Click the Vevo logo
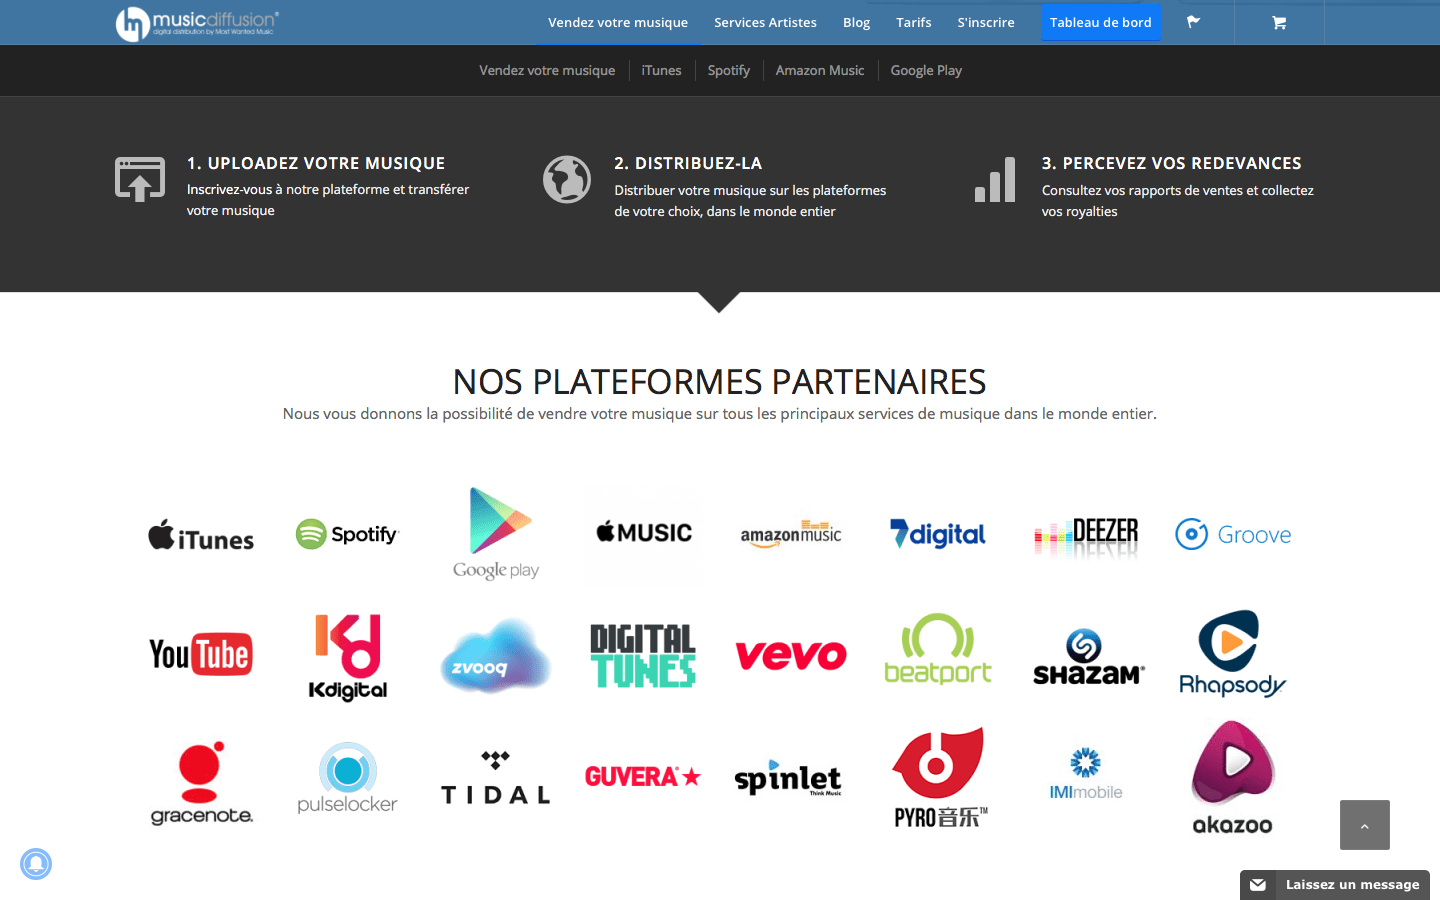The image size is (1440, 900). 791,656
